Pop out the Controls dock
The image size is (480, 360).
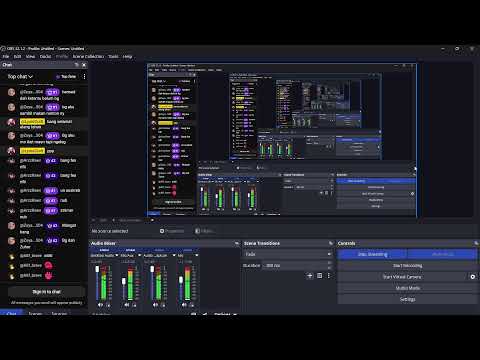476,243
